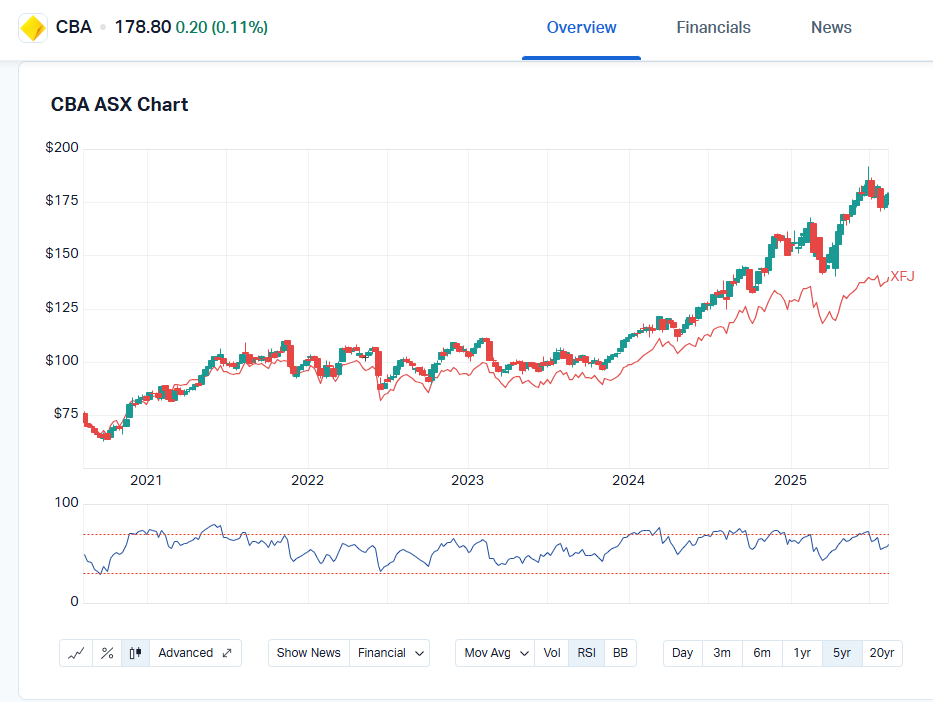Select the percentage chart mode icon
Image resolution: width=933 pixels, height=702 pixels.
(x=107, y=653)
